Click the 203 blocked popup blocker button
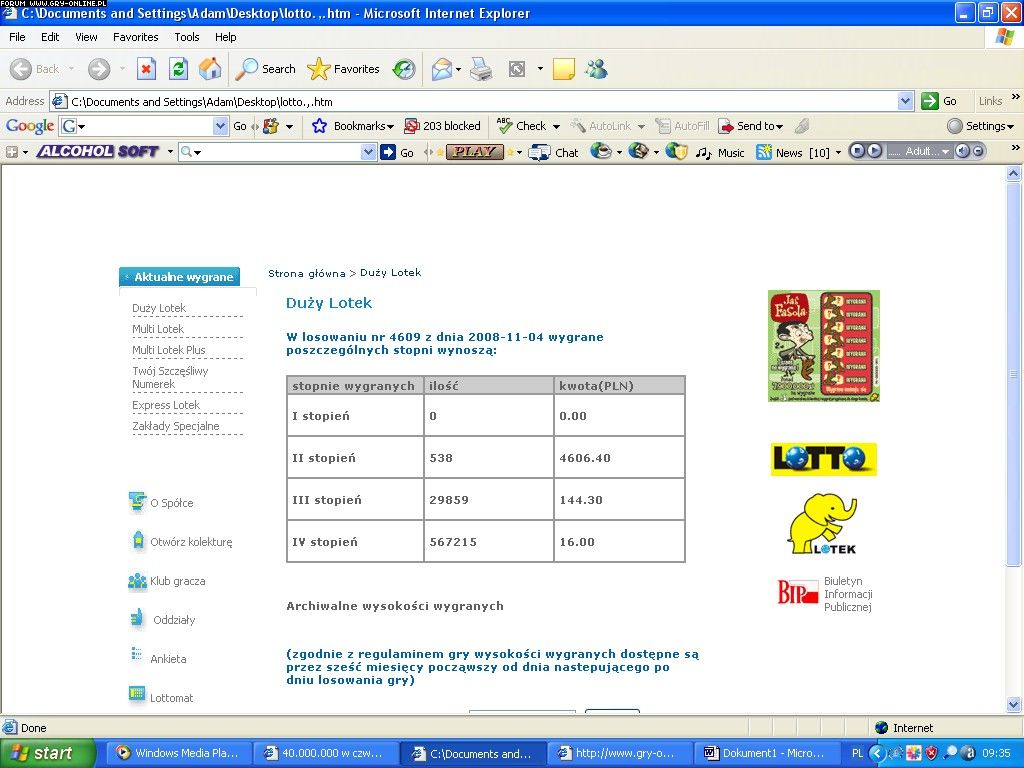 point(442,126)
